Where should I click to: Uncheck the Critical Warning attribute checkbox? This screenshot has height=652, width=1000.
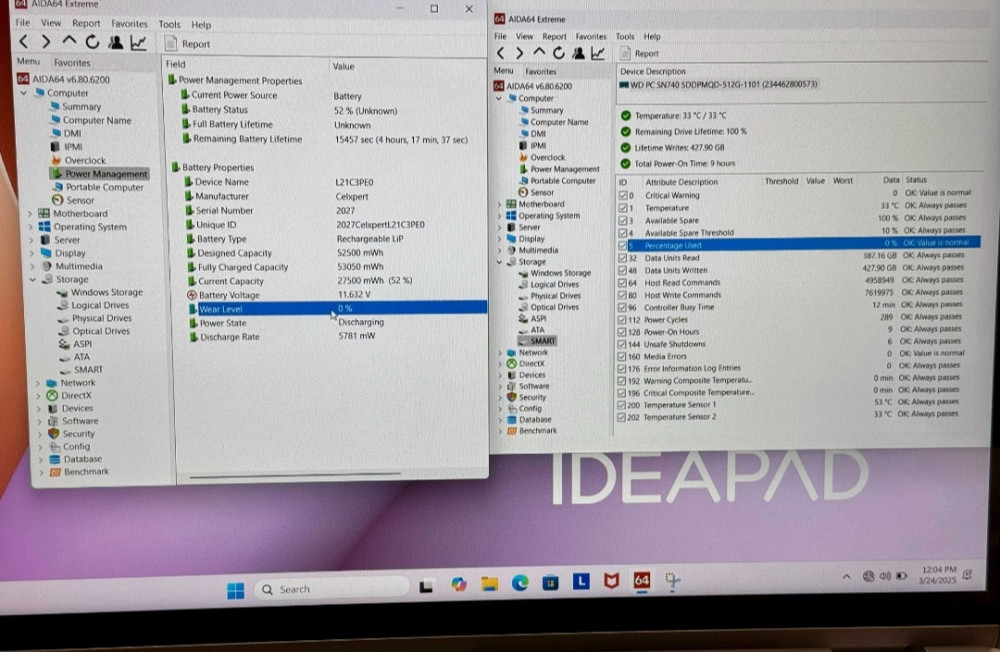point(623,195)
